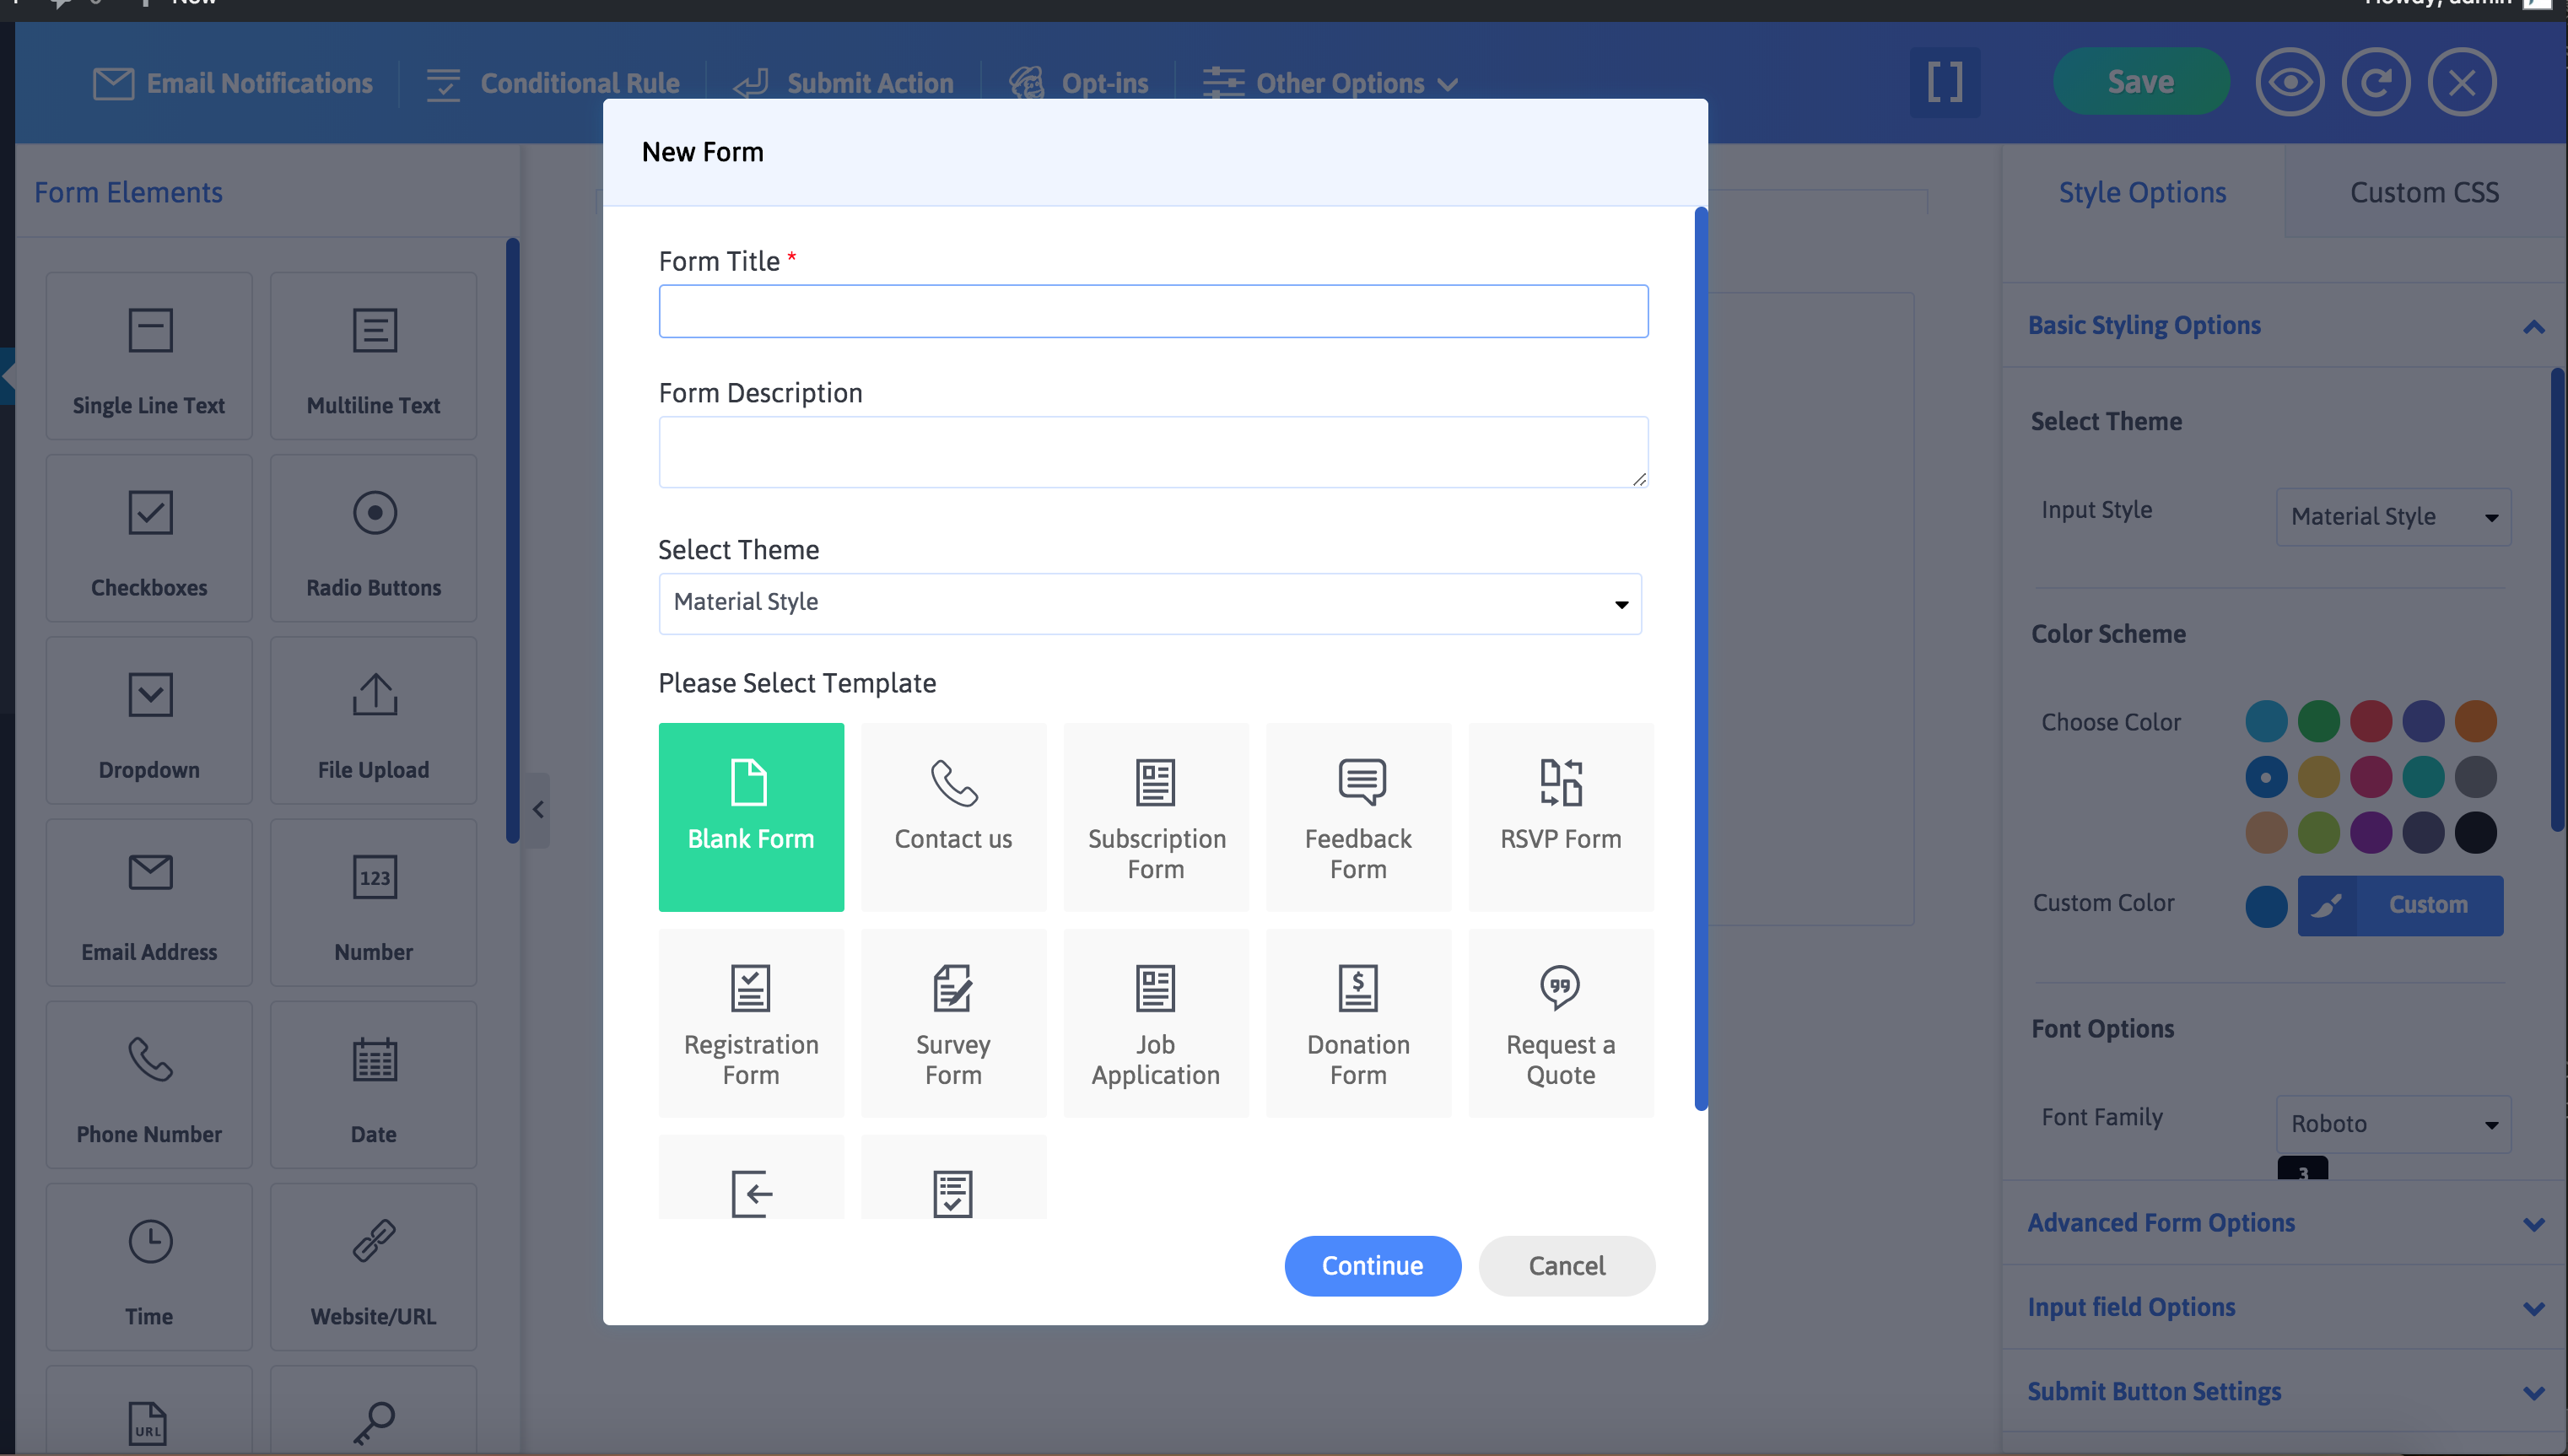Click the Continue button

coord(1372,1265)
